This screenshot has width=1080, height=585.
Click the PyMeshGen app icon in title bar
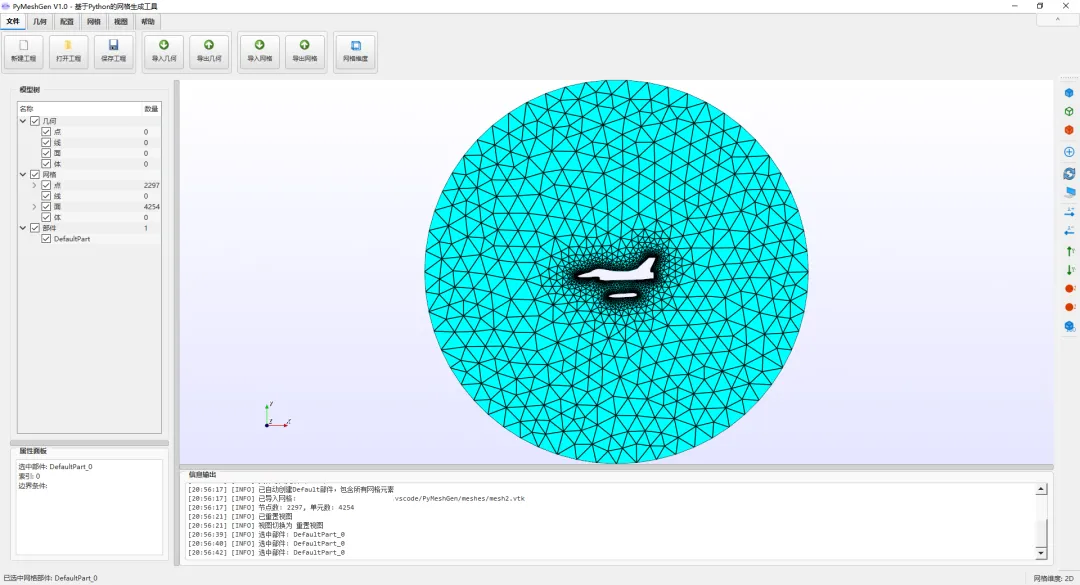click(x=6, y=6)
